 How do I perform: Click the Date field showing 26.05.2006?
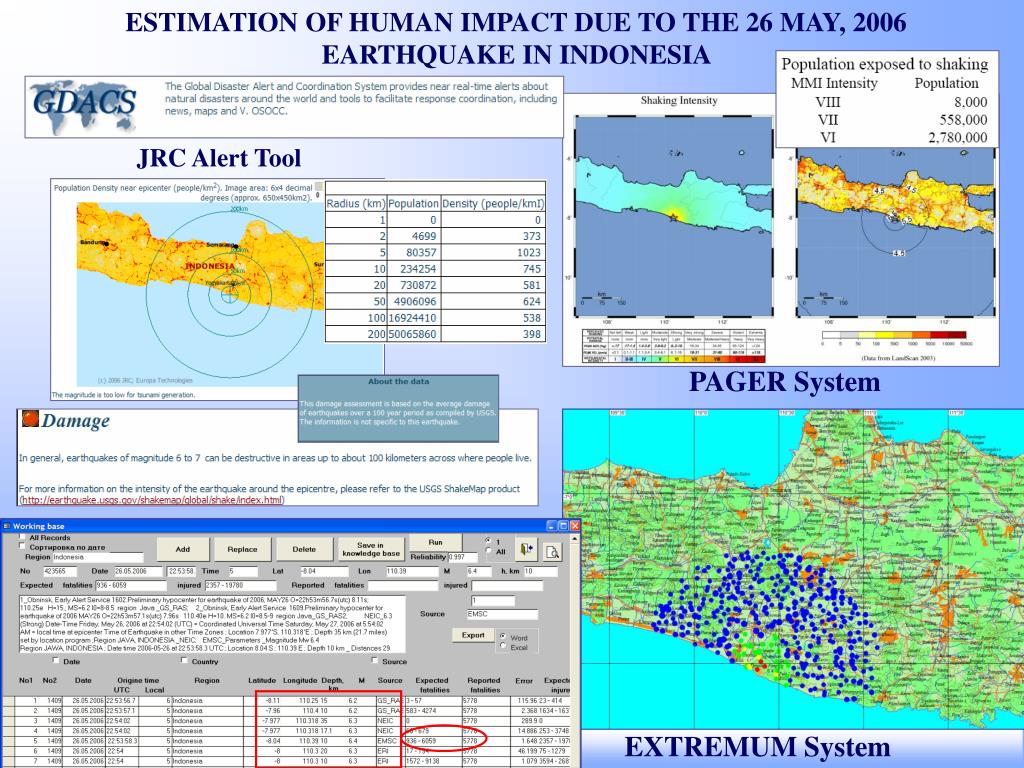[x=138, y=571]
